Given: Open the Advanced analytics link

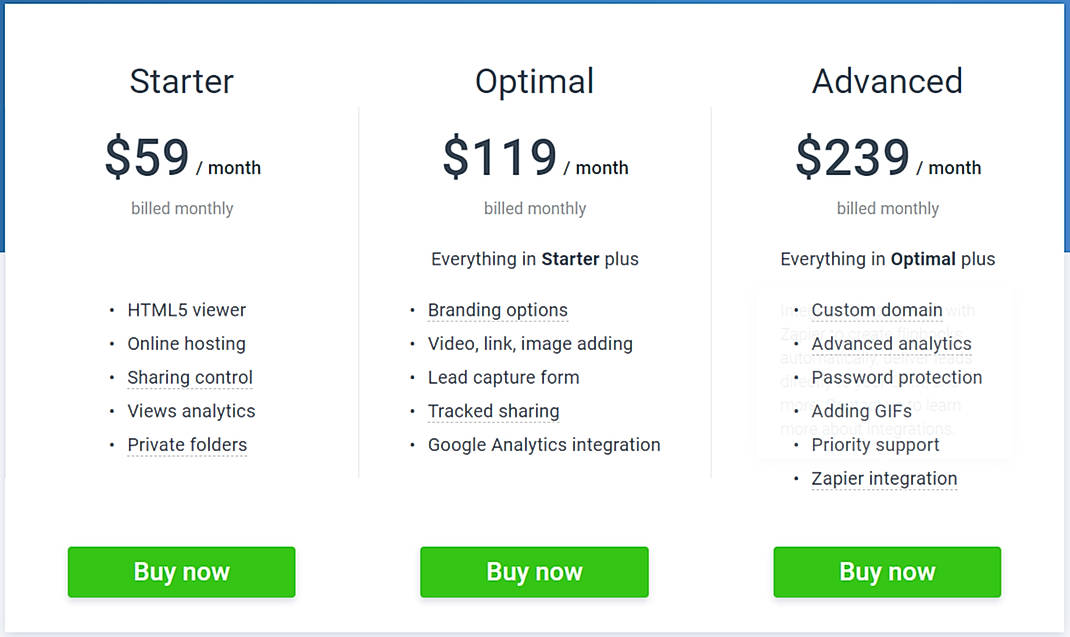Looking at the screenshot, I should [x=891, y=343].
